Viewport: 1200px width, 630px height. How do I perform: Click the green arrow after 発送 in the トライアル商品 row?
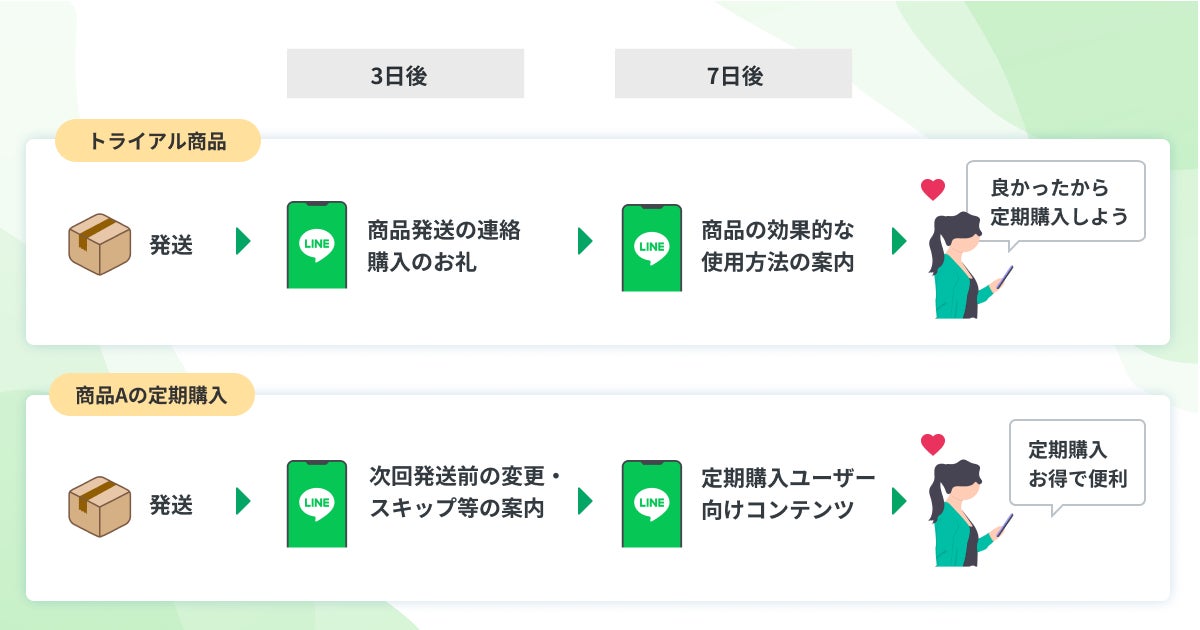(x=243, y=242)
